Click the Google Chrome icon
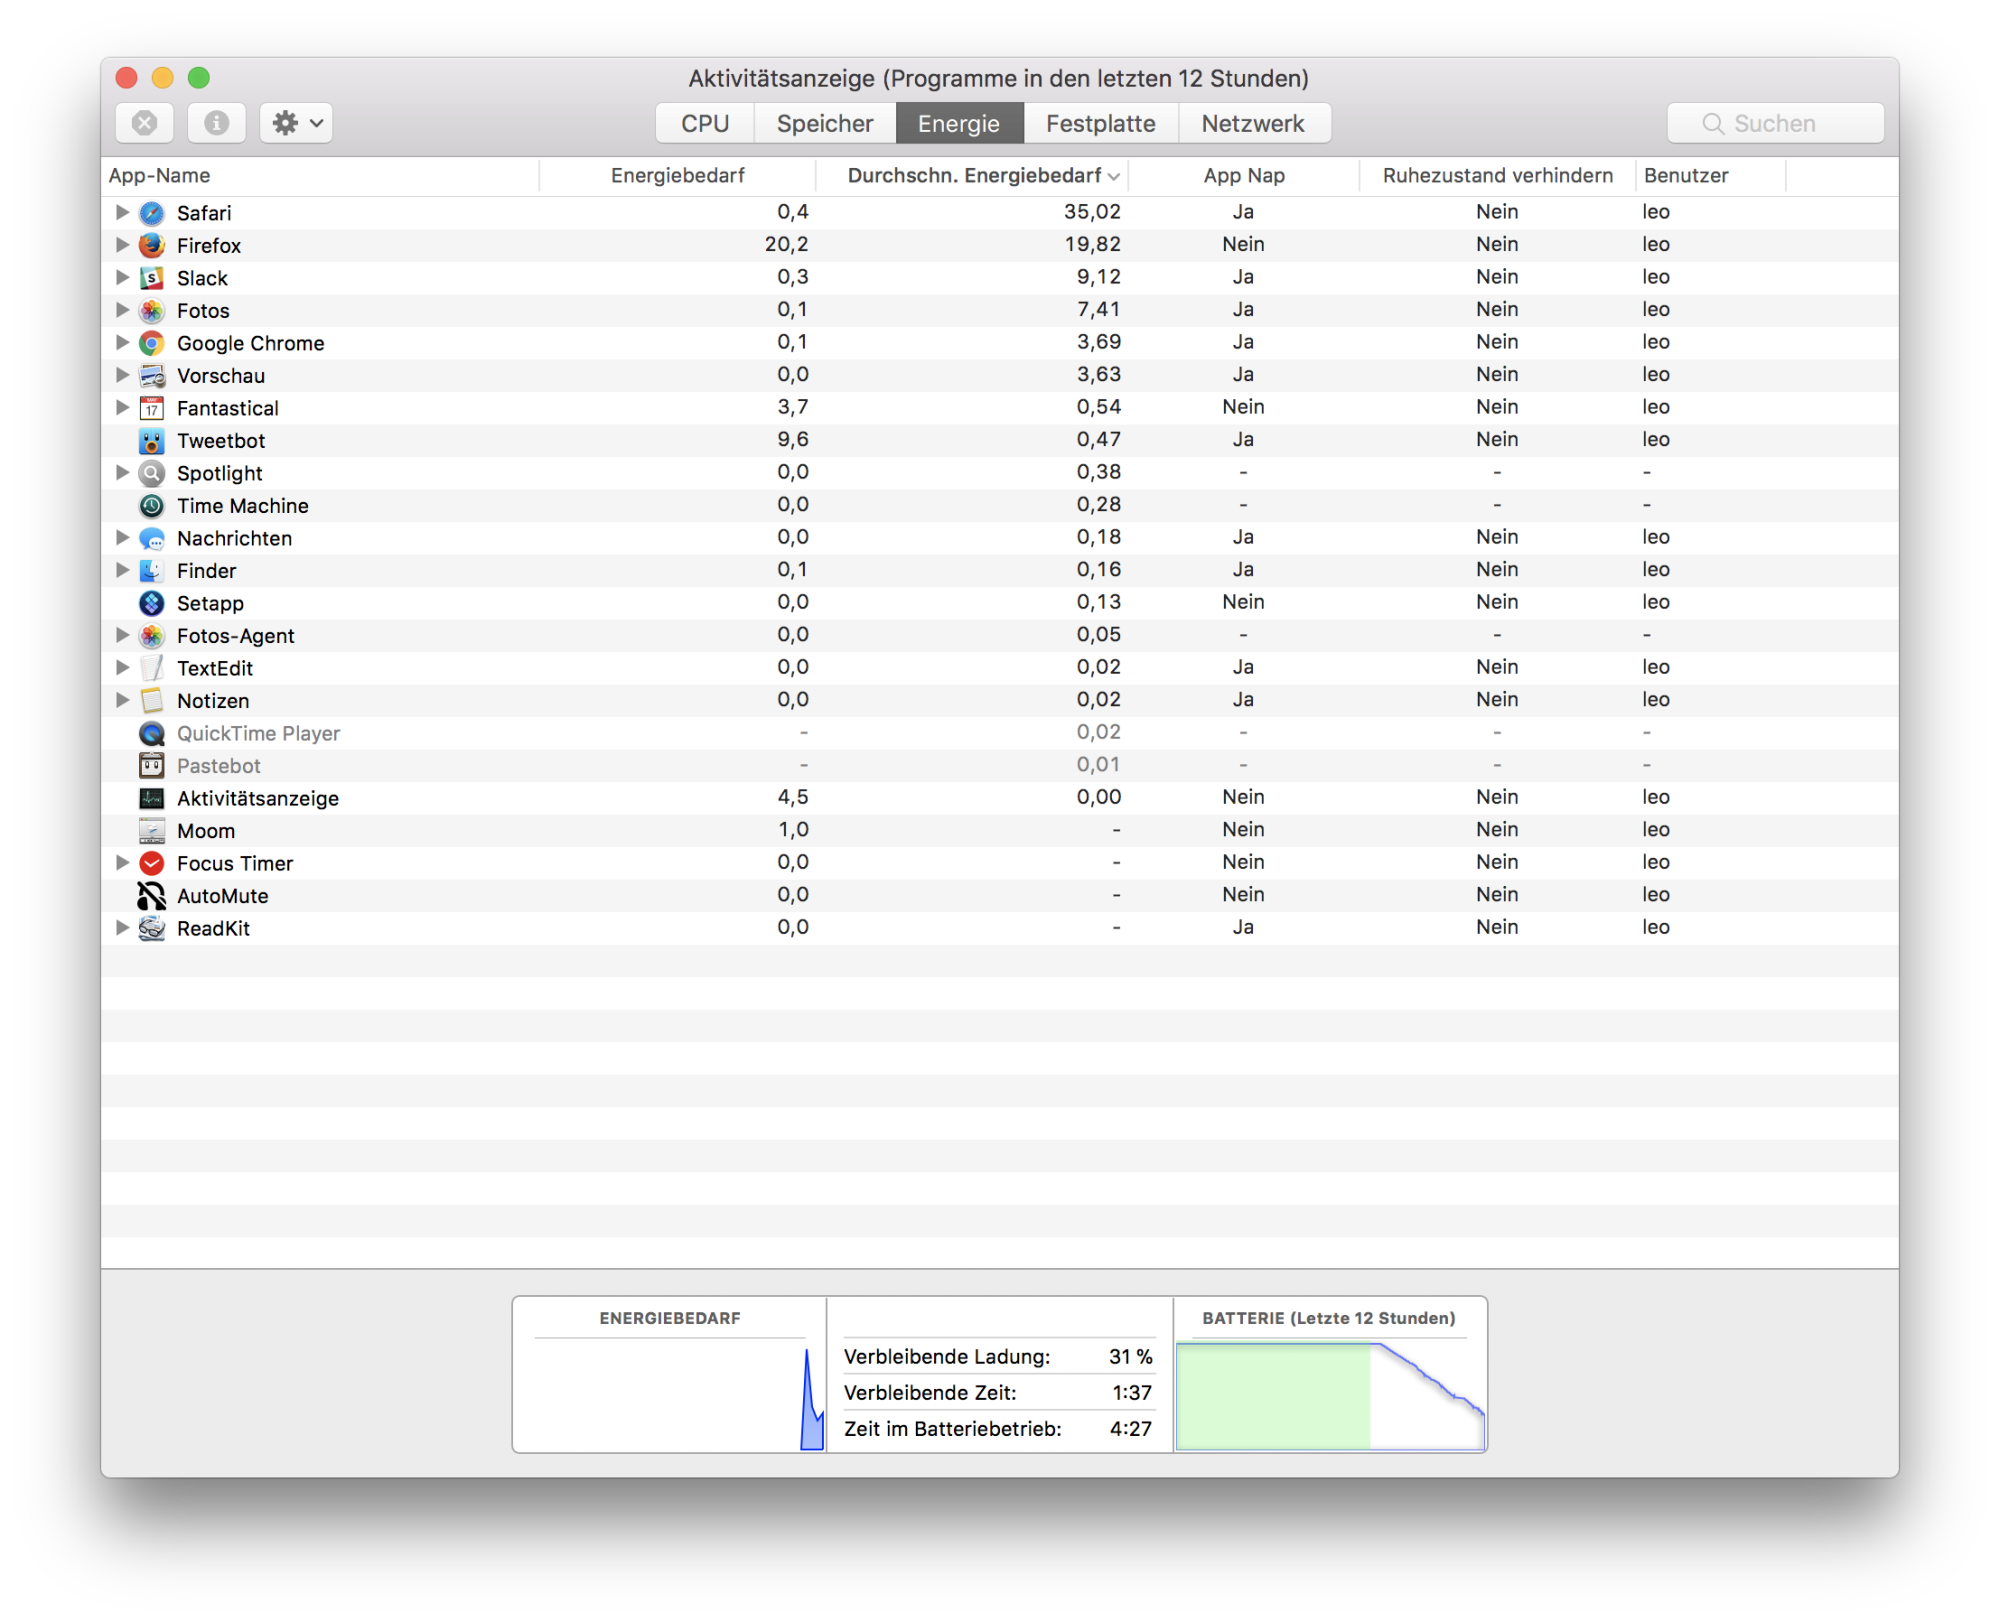Viewport: 2000px width, 1622px height. (x=152, y=343)
